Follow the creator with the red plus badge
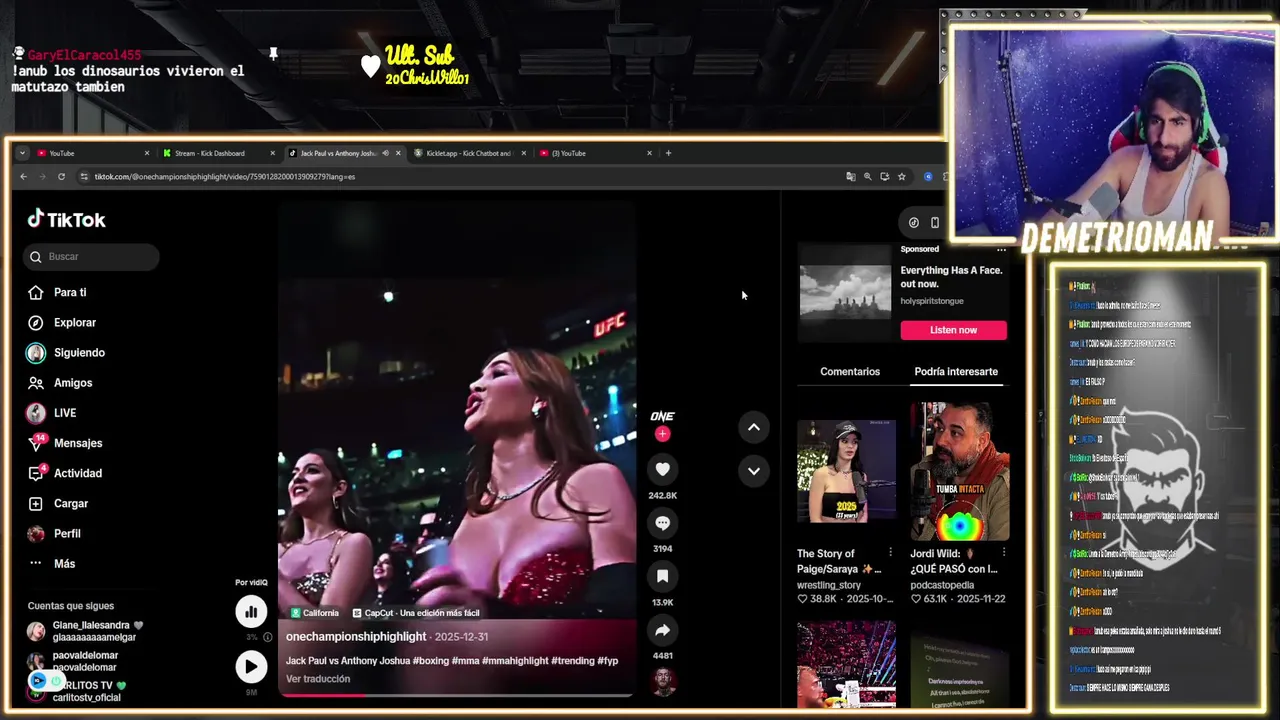 coord(662,434)
